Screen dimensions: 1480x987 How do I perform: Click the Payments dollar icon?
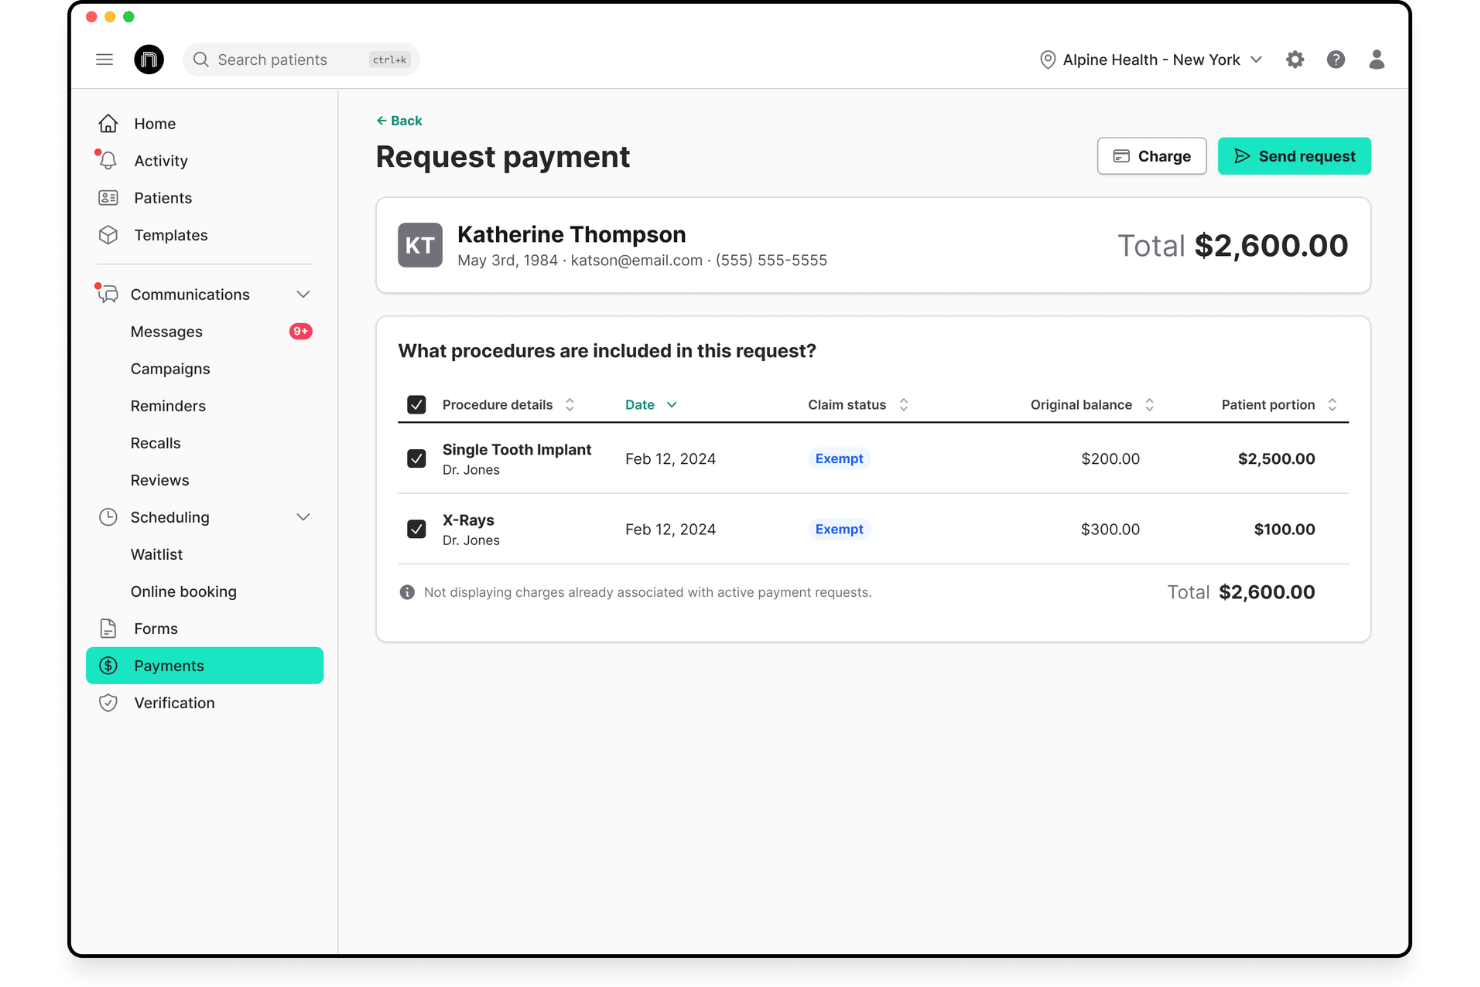point(108,666)
